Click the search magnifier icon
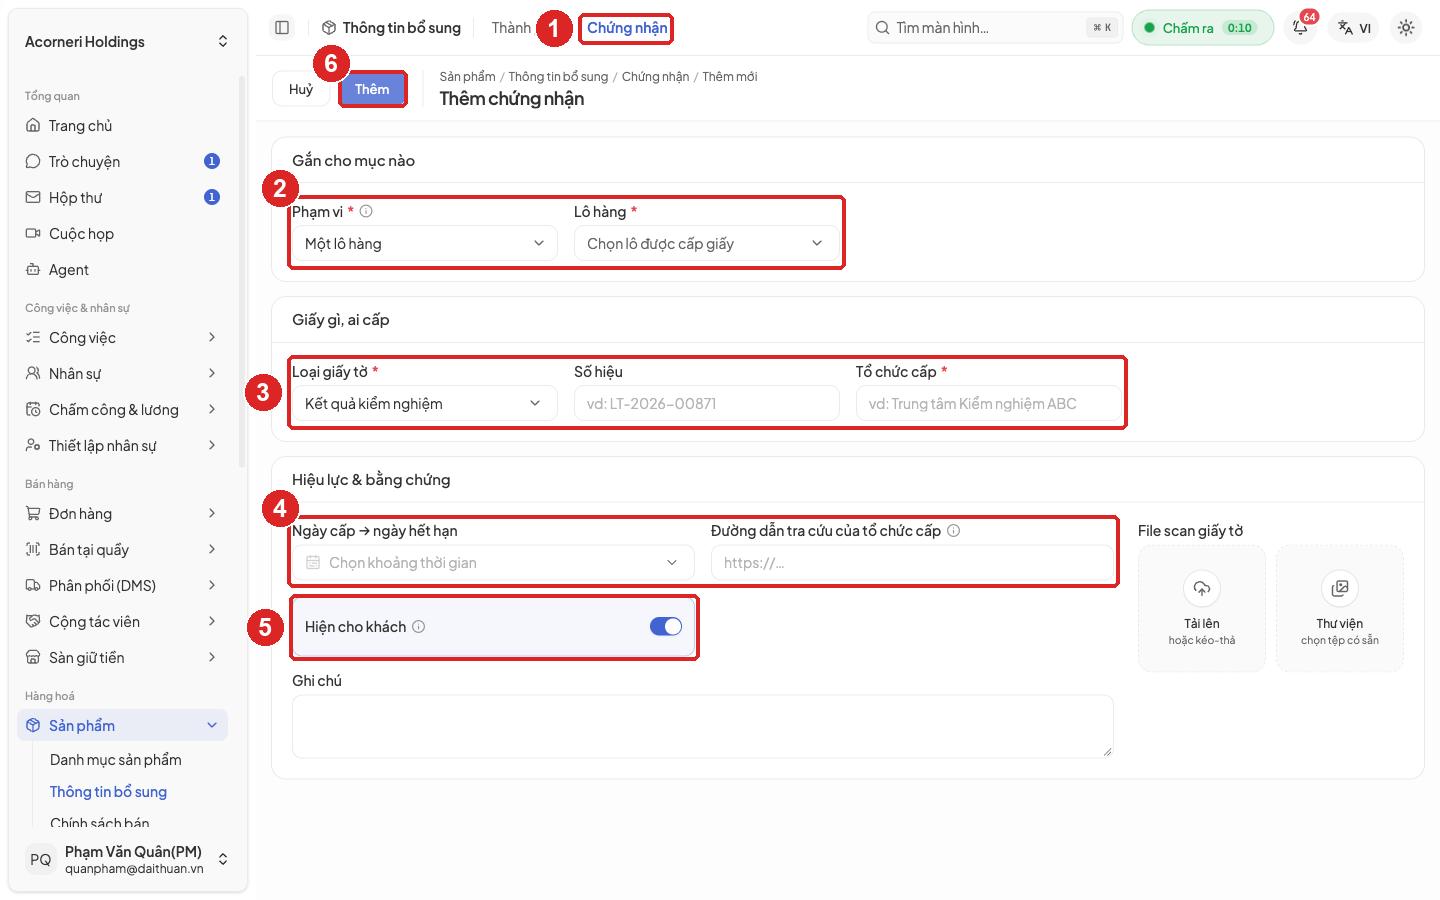1440x900 pixels. [x=882, y=28]
